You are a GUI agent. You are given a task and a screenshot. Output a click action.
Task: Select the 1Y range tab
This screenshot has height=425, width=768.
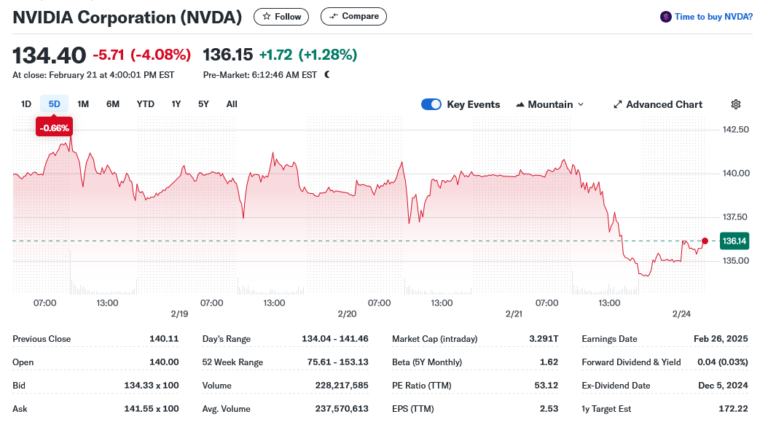point(176,104)
